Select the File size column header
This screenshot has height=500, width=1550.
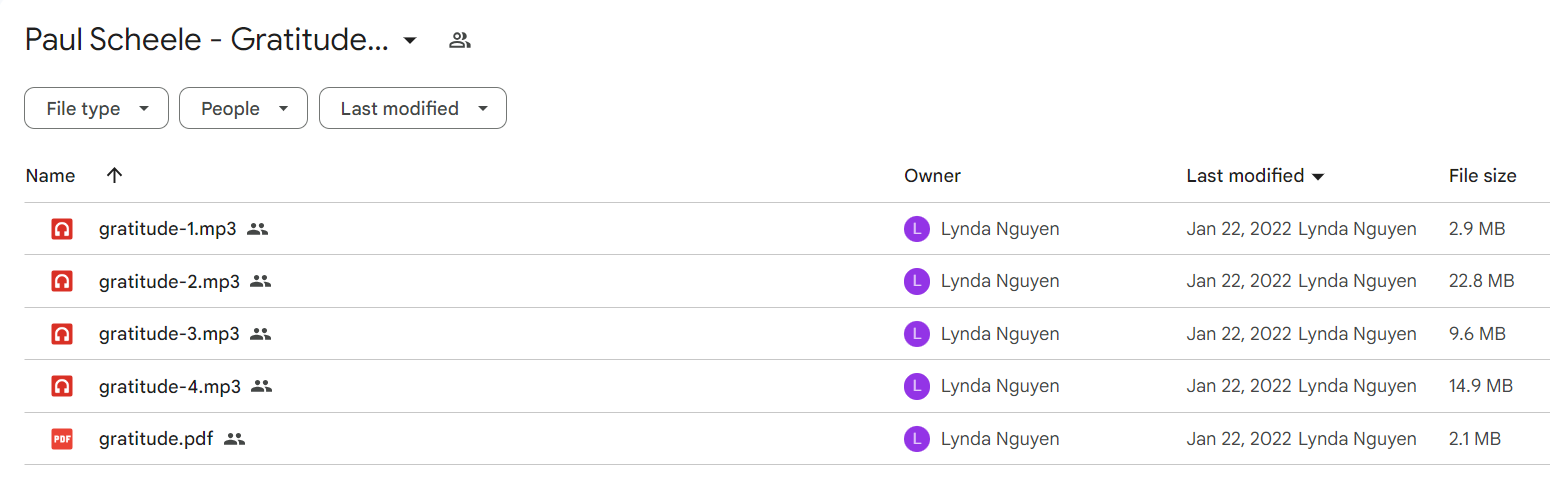point(1482,176)
